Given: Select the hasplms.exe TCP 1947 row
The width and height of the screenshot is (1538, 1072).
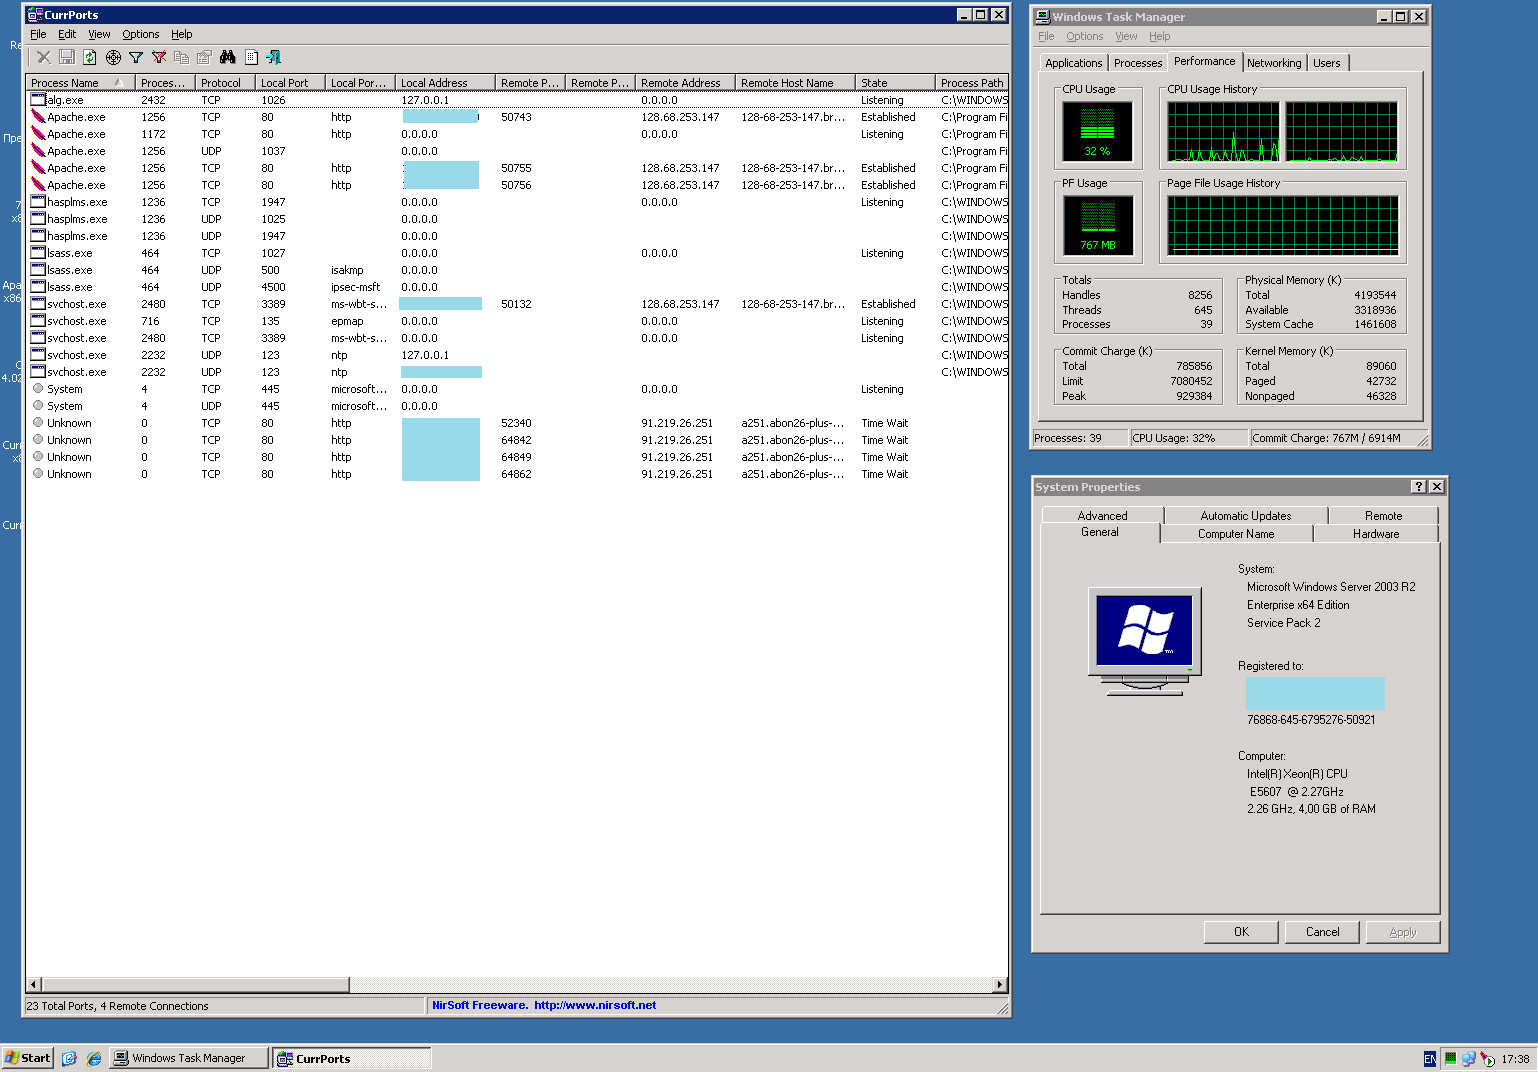Looking at the screenshot, I should click(517, 202).
